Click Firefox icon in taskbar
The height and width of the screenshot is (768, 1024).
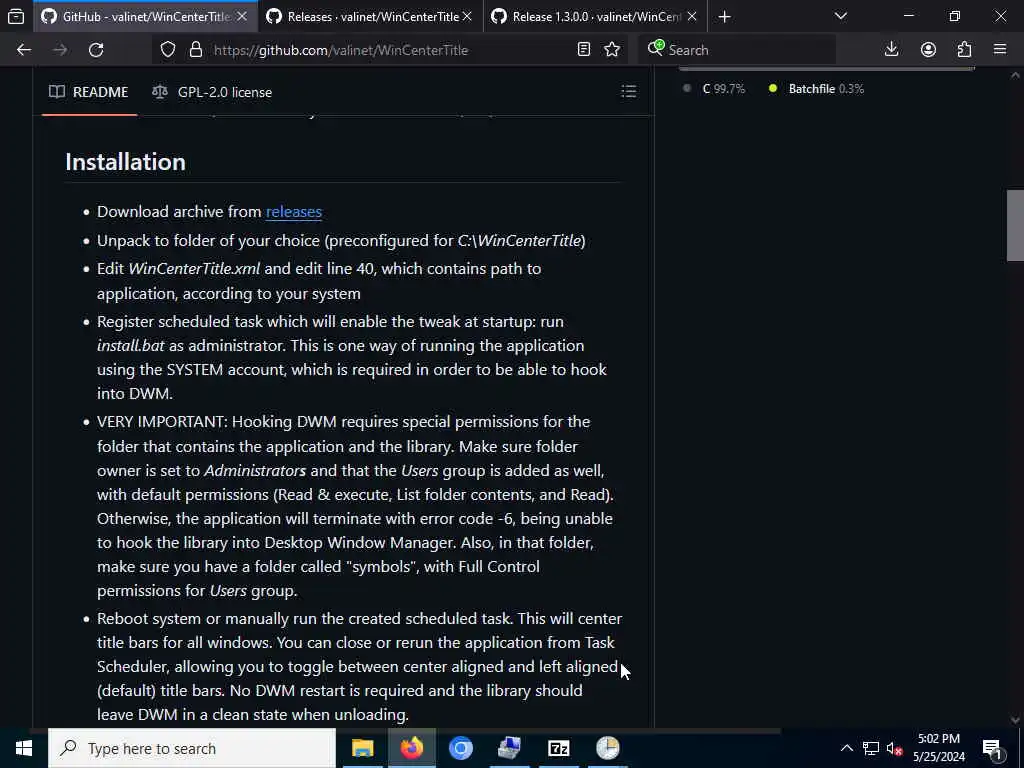[411, 748]
